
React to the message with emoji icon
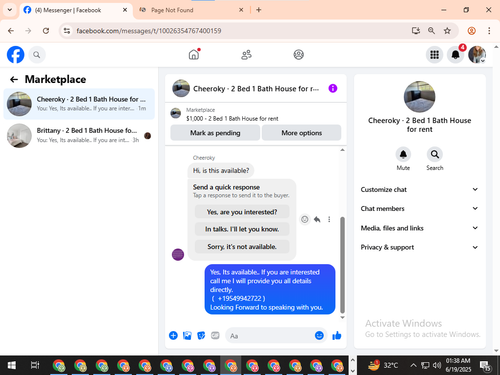point(304,219)
